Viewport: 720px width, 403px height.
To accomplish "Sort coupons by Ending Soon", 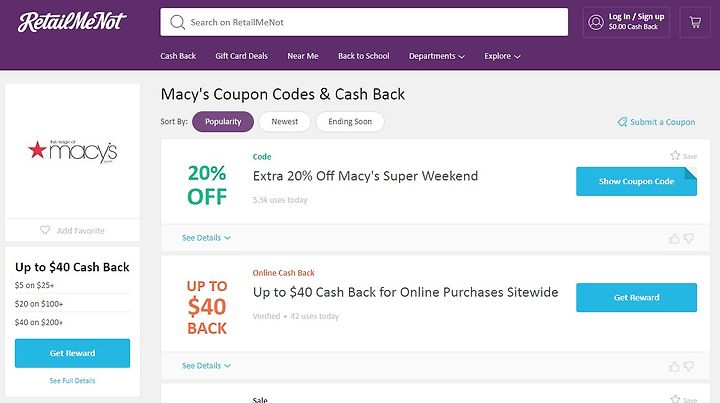I will coord(350,122).
